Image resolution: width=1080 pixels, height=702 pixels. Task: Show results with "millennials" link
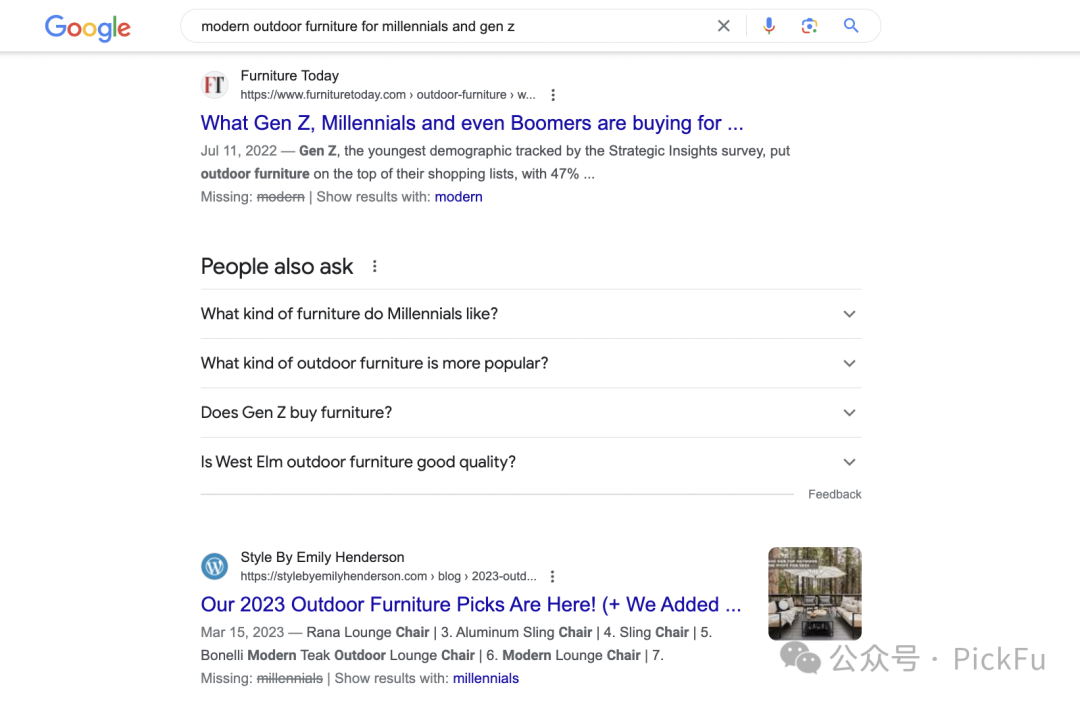[x=486, y=679]
